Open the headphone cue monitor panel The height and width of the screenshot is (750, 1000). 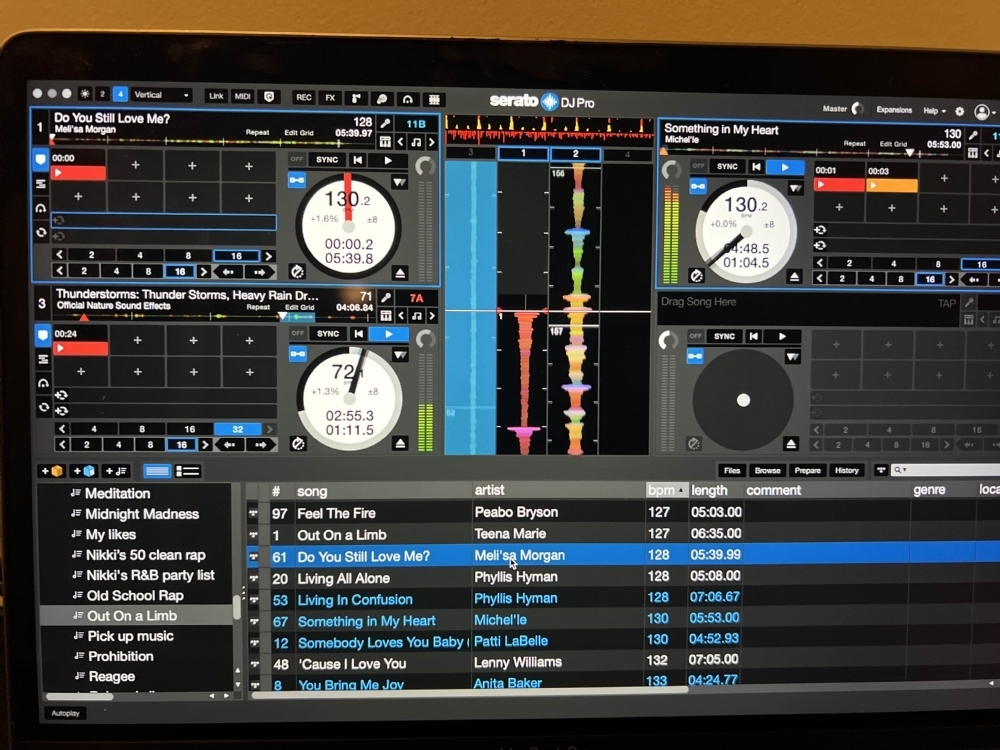(x=408, y=99)
